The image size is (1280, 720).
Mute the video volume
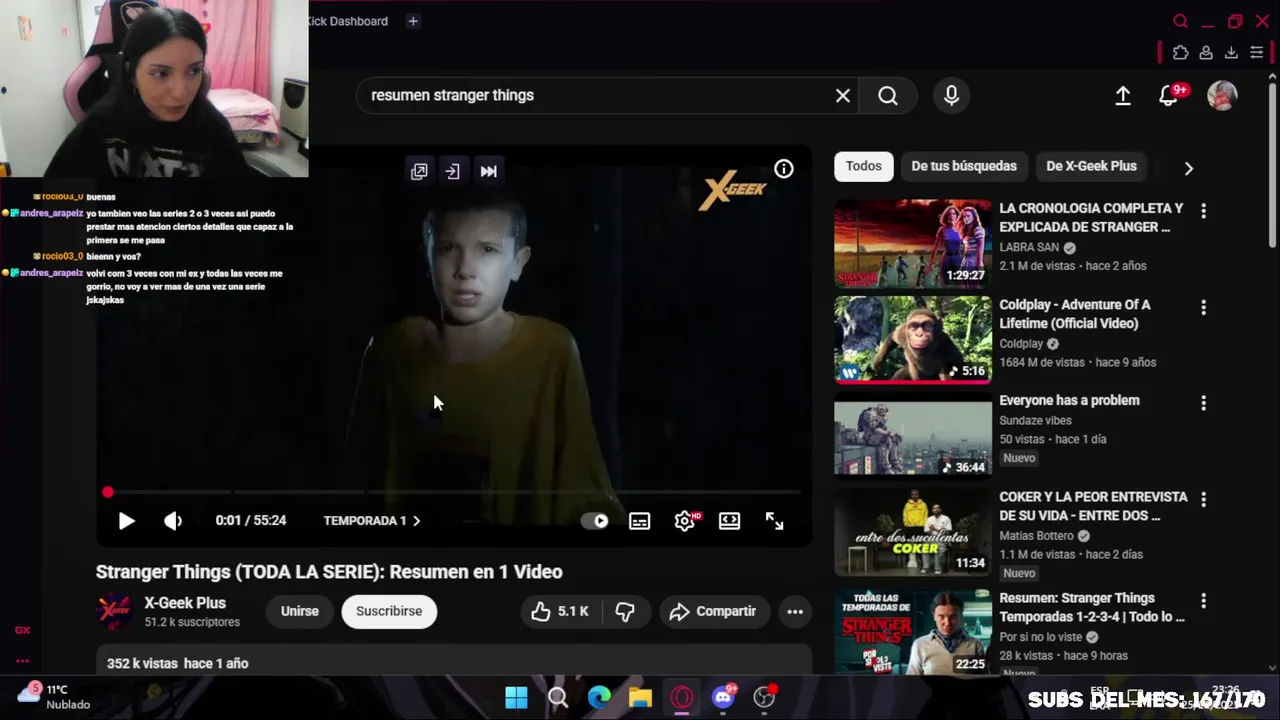pyautogui.click(x=173, y=521)
